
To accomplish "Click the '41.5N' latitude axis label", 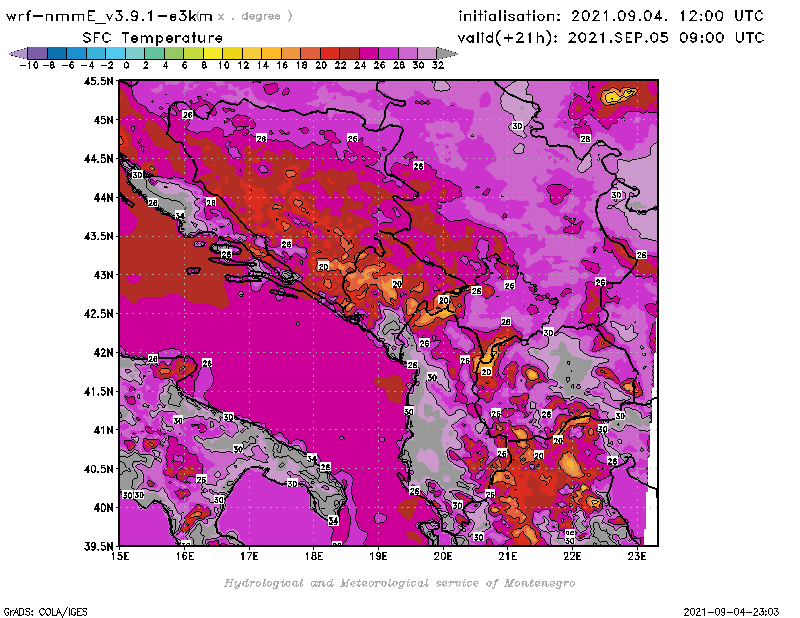I will pos(98,391).
